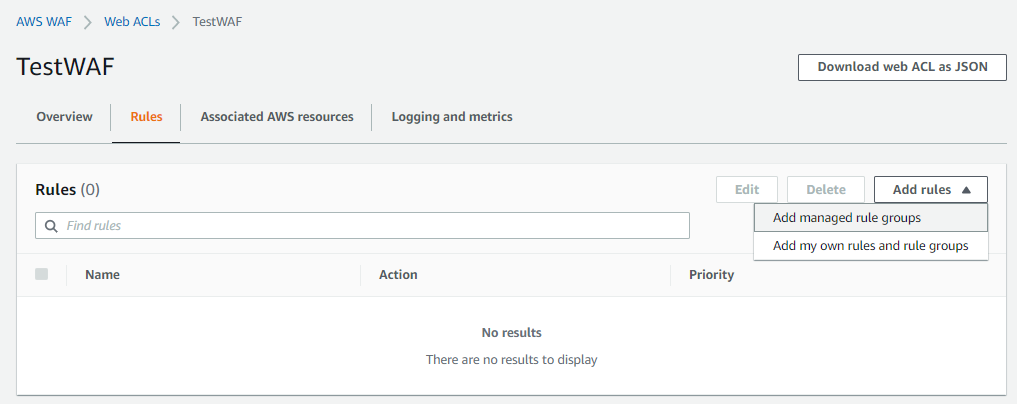Choose Add managed rule groups
1017x404 pixels.
(870, 218)
